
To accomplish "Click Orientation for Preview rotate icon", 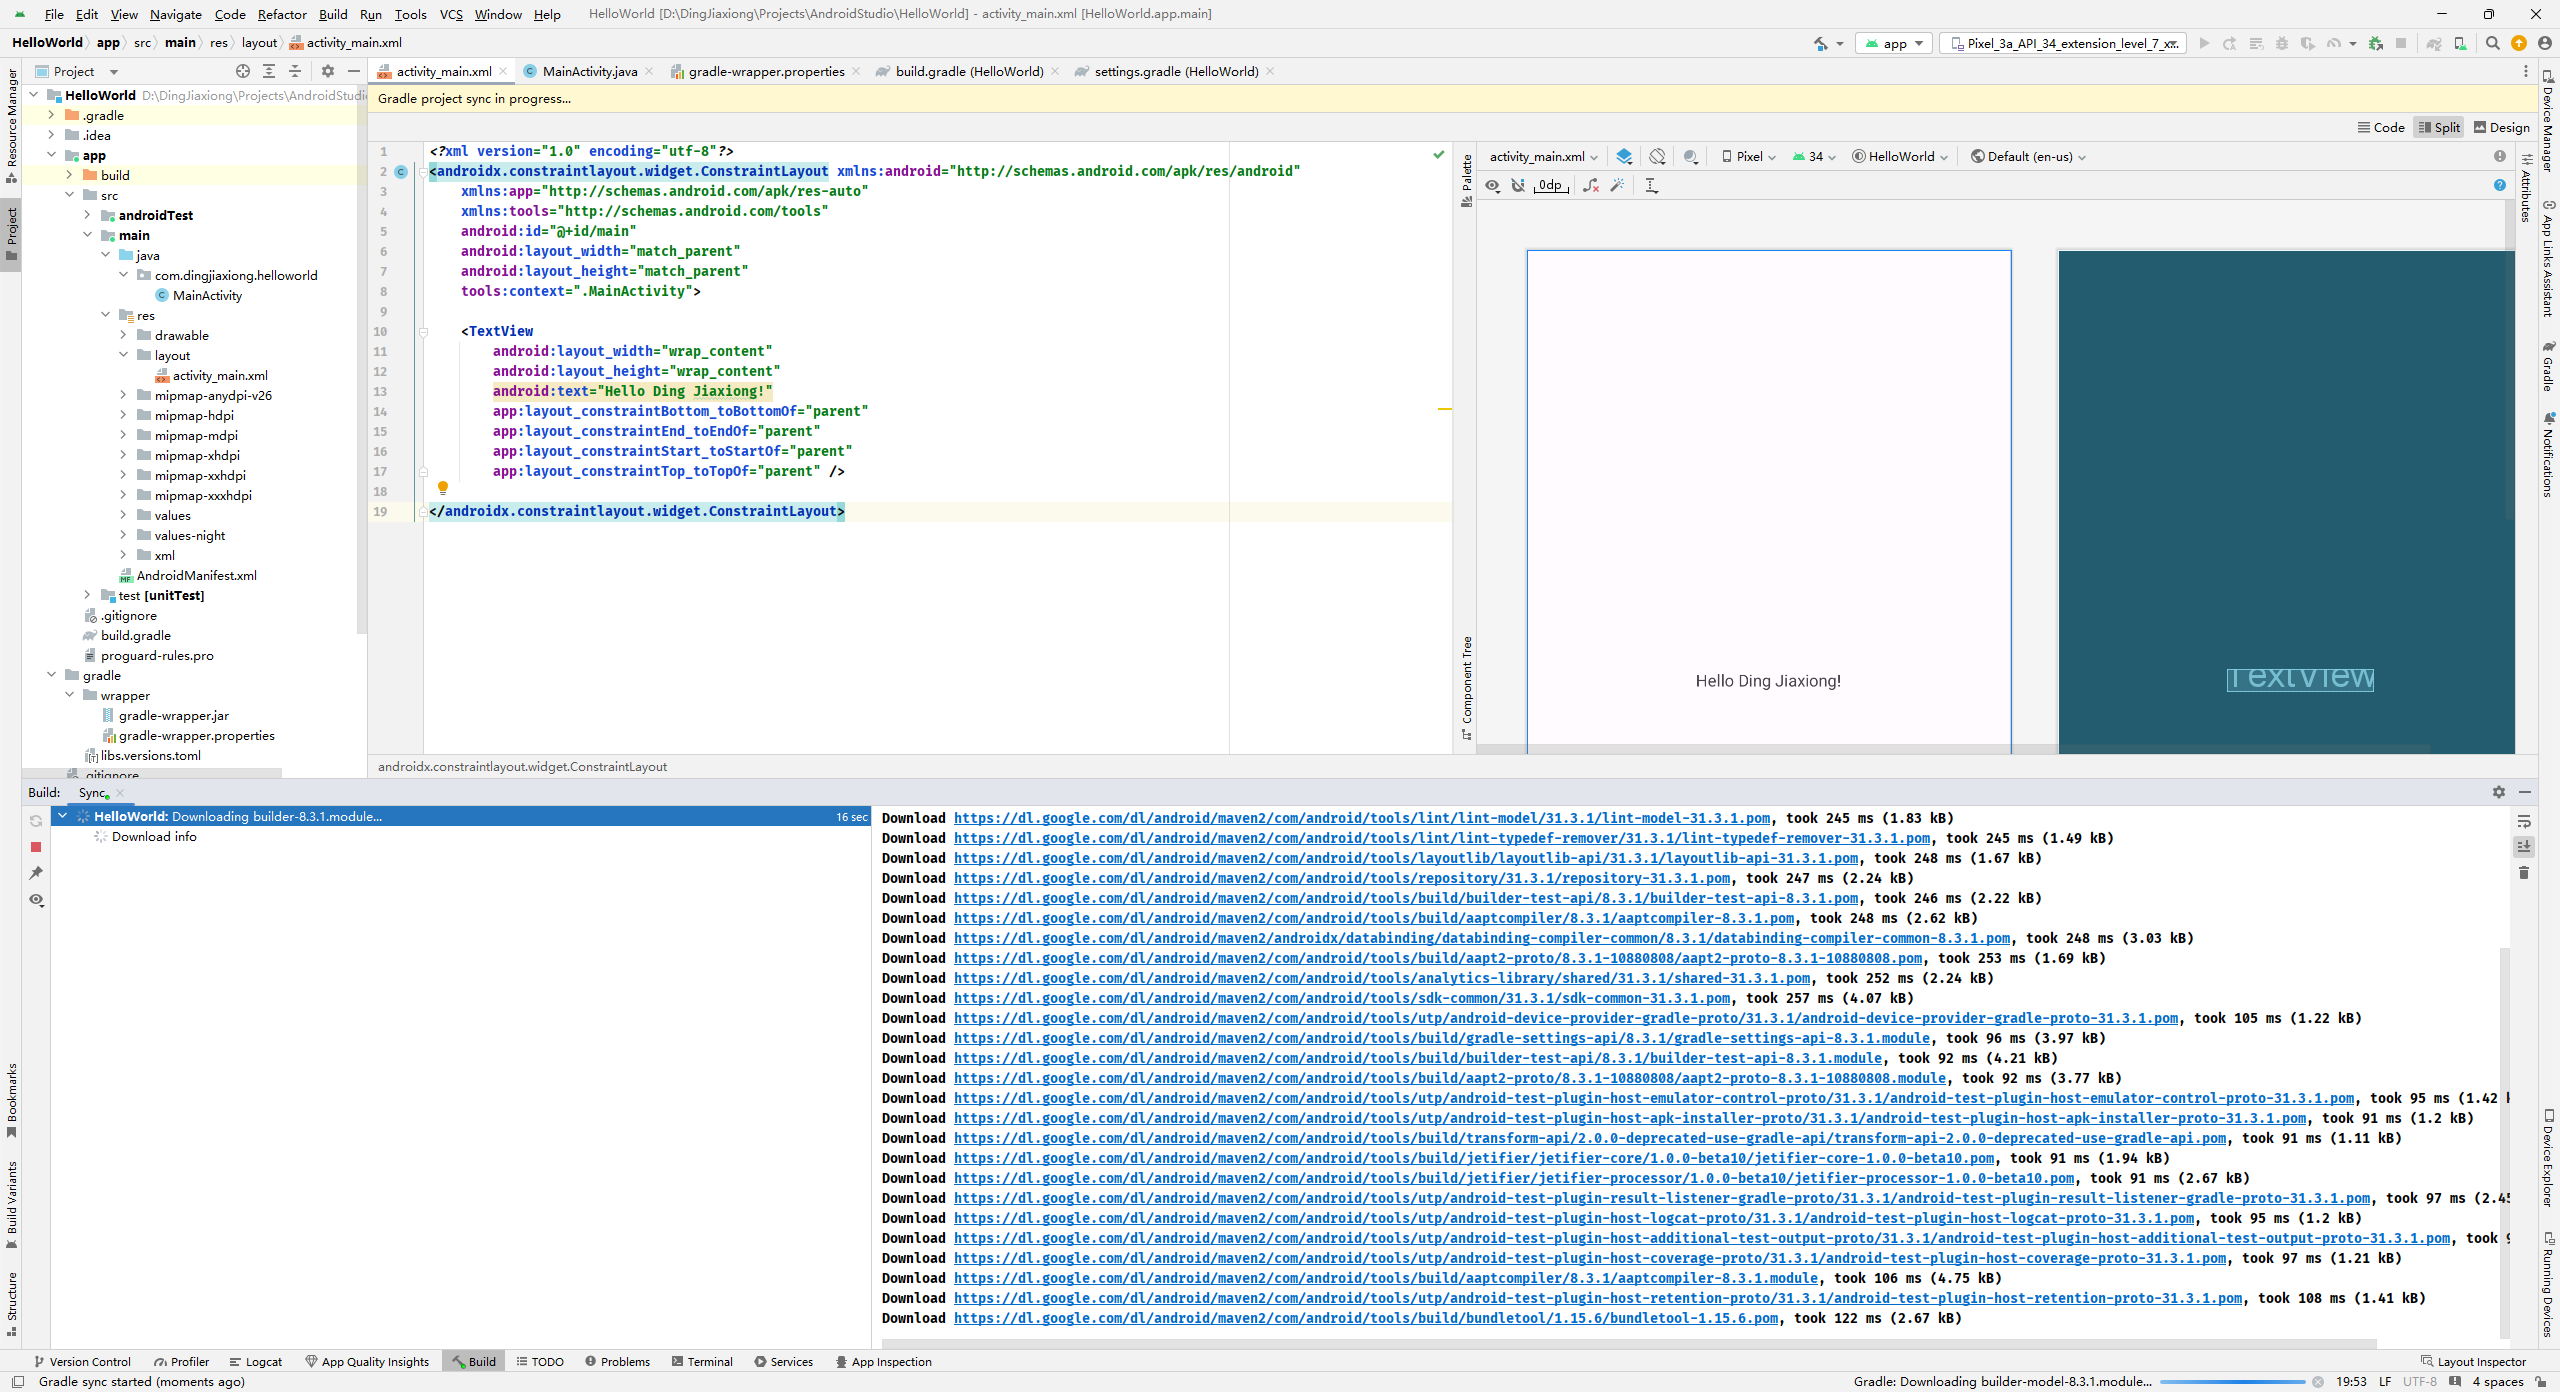I will click(1658, 156).
